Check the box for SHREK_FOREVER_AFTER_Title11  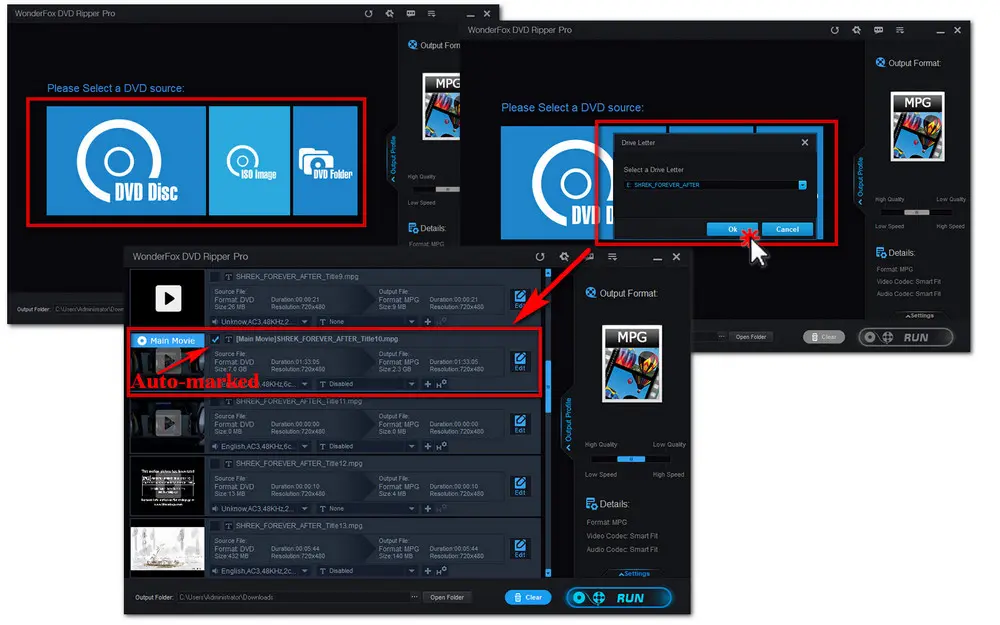[216, 401]
